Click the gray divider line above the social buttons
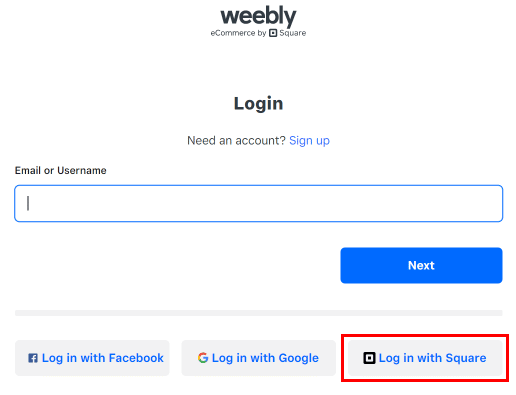Screen dimensions: 516x395 pyautogui.click(x=259, y=313)
